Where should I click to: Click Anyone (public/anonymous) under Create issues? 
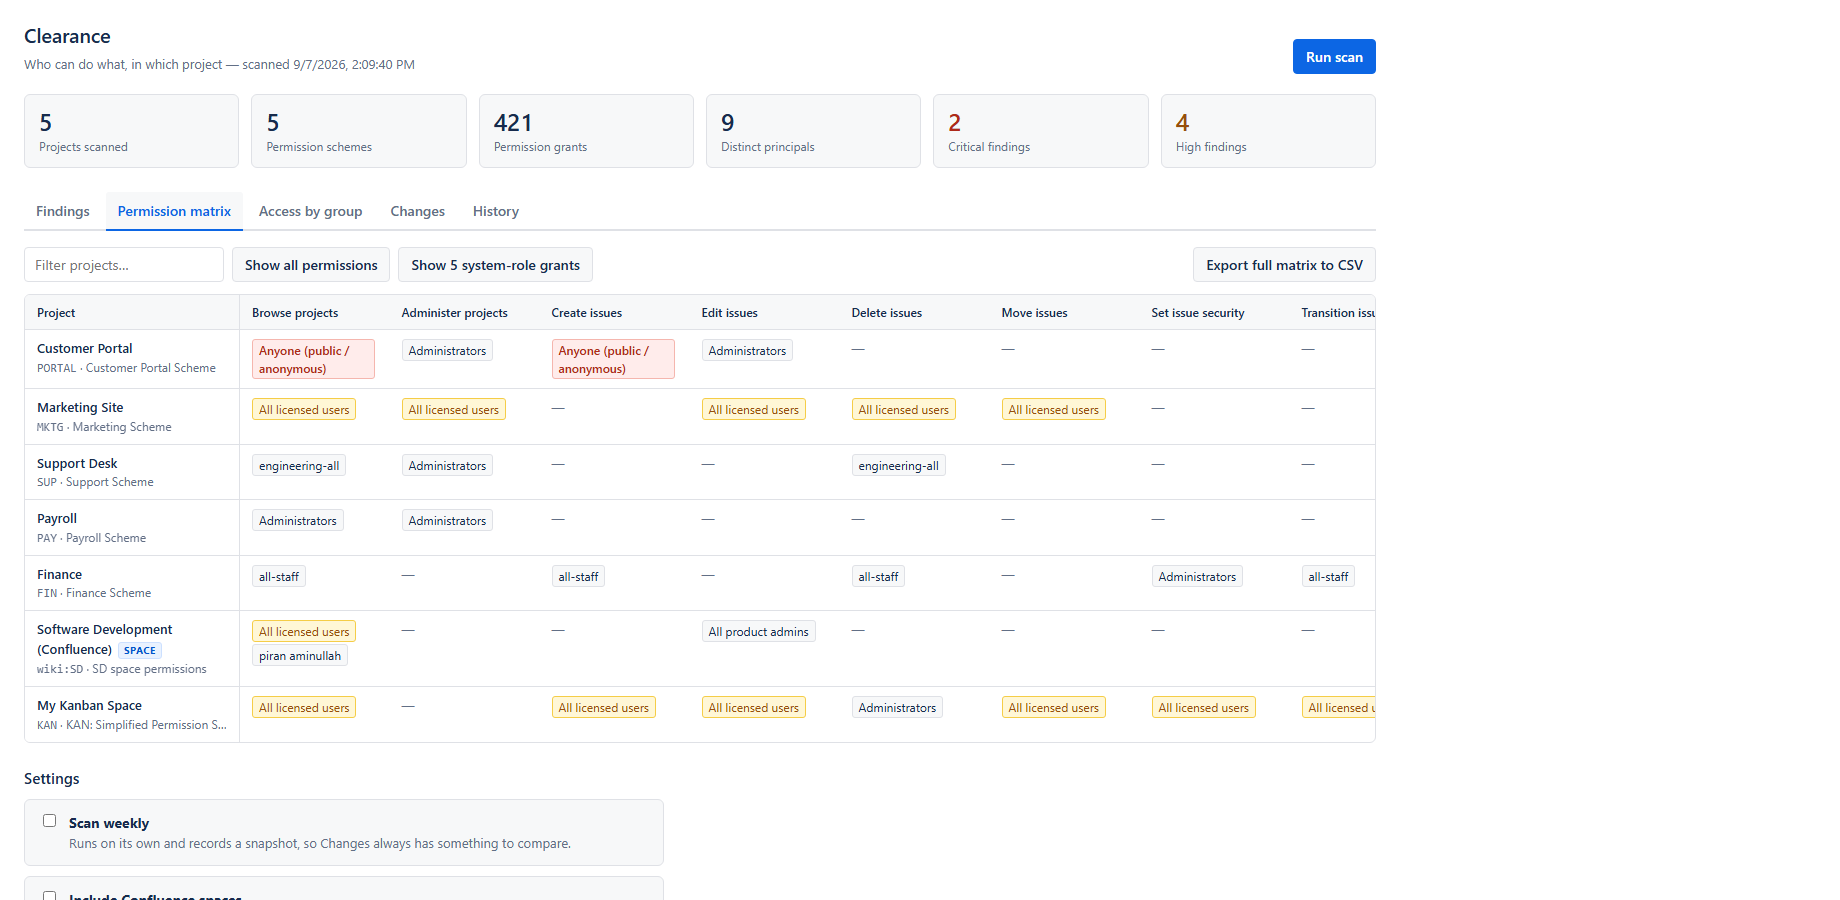click(613, 359)
